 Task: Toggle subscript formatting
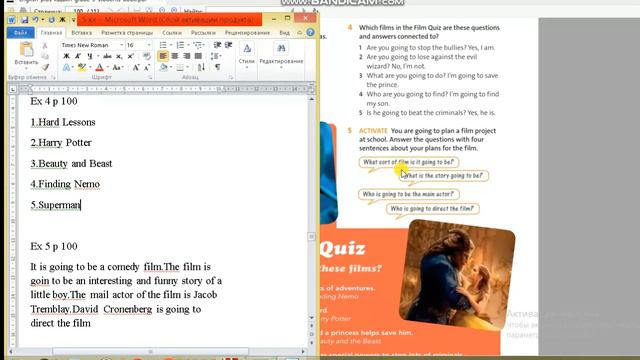[119, 56]
